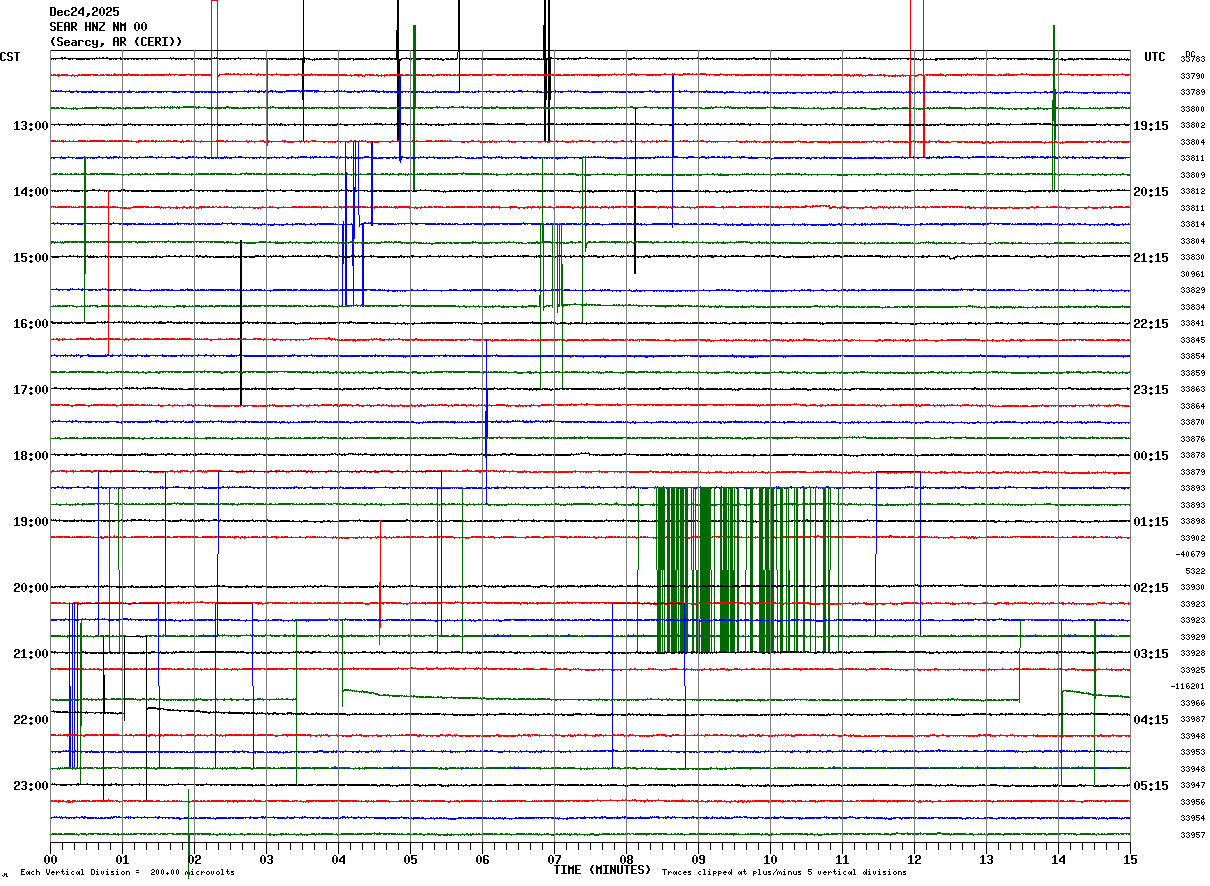Click the 19:15 UTC time label

click(x=1151, y=126)
